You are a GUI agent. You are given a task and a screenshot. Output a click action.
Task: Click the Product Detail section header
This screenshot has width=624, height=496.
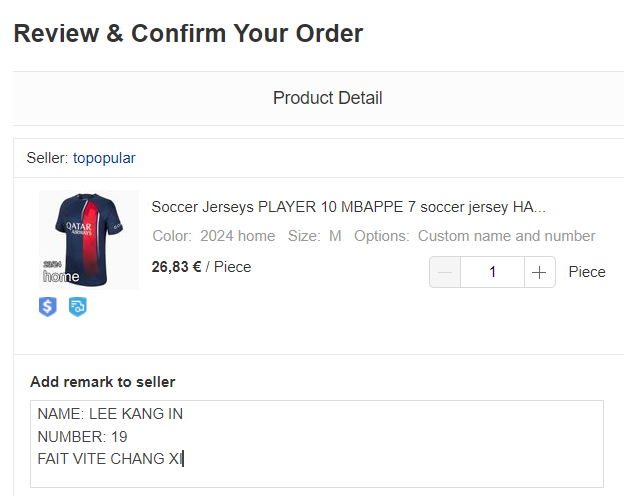point(327,98)
